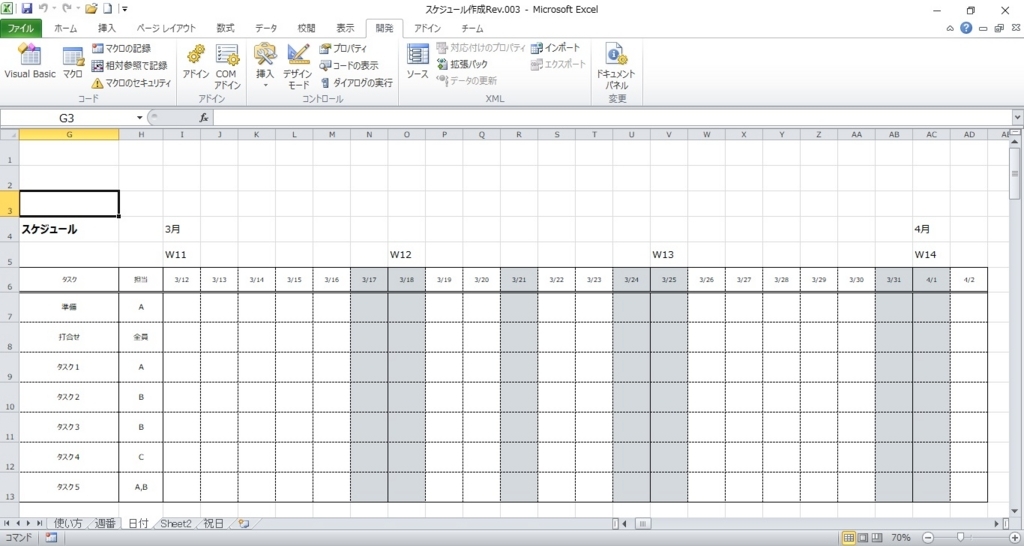Open the XML ソース source pane
Screen dimensions: 1024x546
click(417, 62)
